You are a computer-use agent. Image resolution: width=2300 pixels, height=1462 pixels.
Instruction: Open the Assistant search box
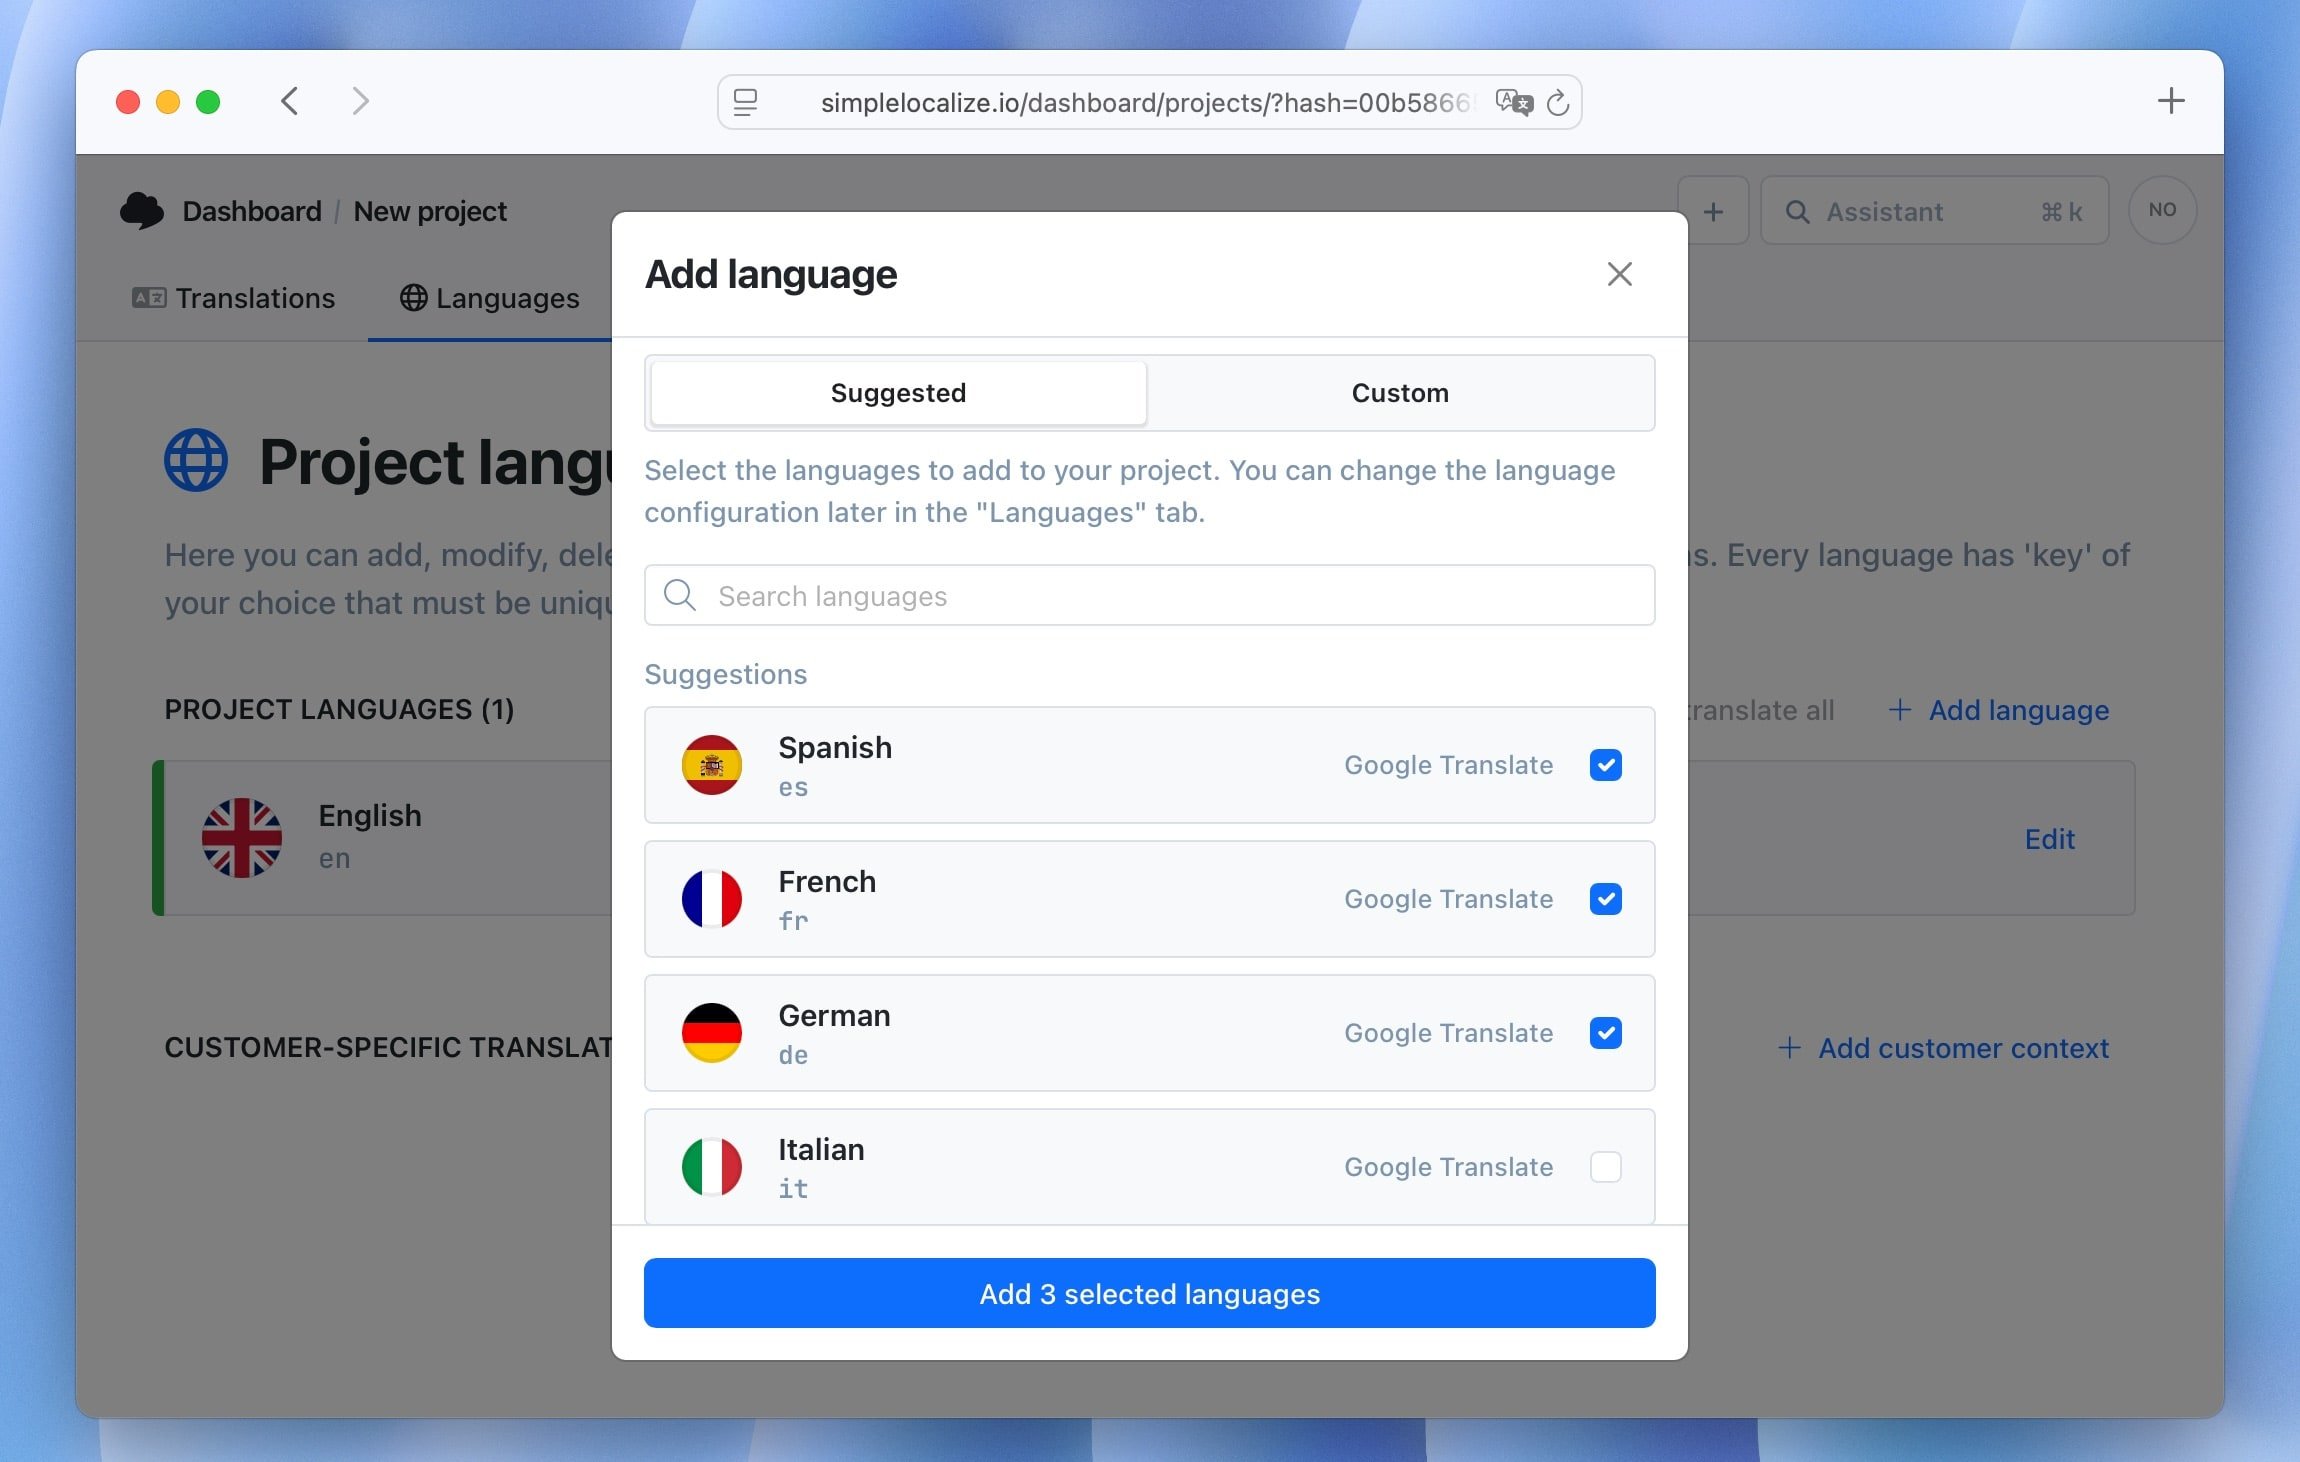tap(1934, 211)
